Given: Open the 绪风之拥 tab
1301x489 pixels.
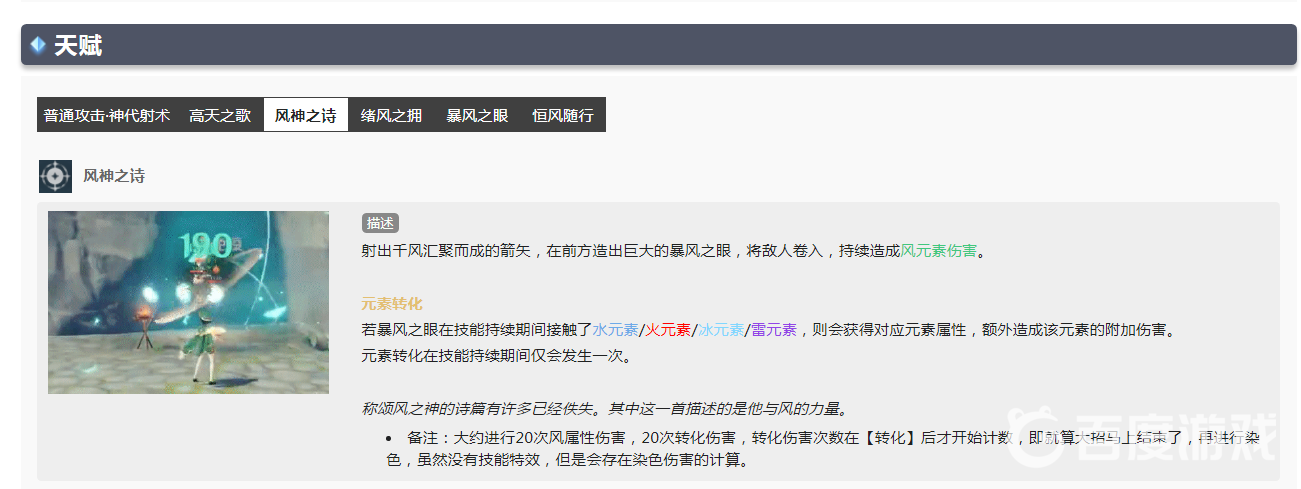Looking at the screenshot, I should [391, 115].
